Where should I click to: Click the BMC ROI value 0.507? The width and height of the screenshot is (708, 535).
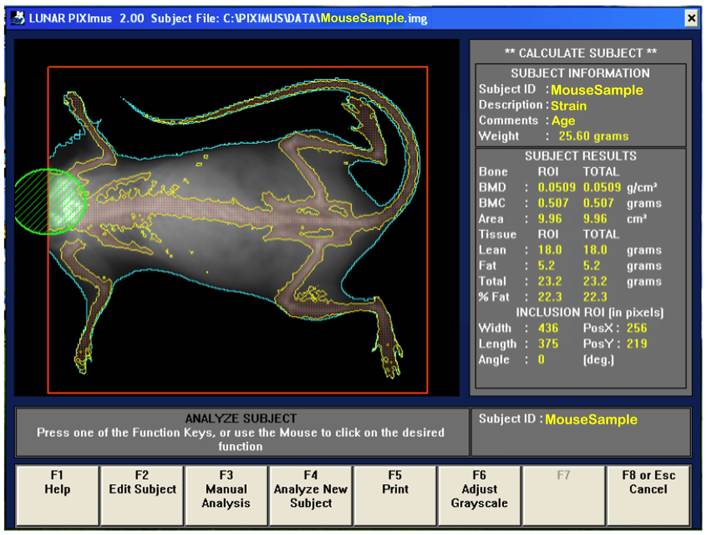553,203
